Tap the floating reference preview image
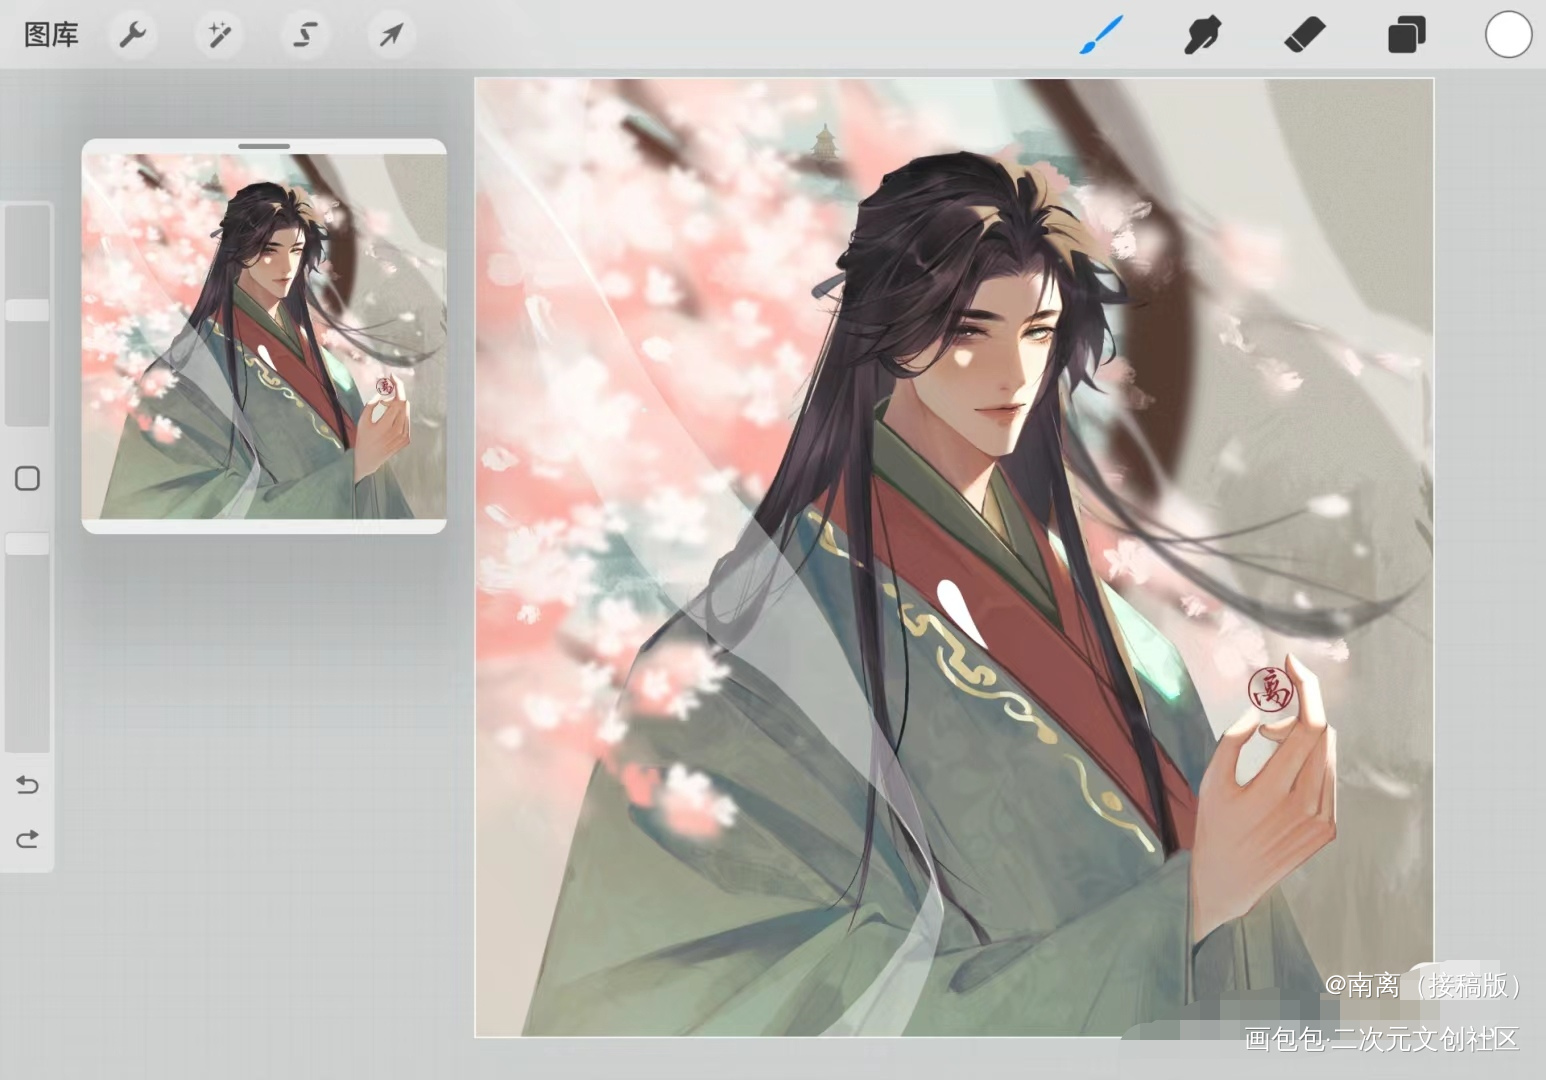Viewport: 1546px width, 1080px height. pyautogui.click(x=264, y=336)
